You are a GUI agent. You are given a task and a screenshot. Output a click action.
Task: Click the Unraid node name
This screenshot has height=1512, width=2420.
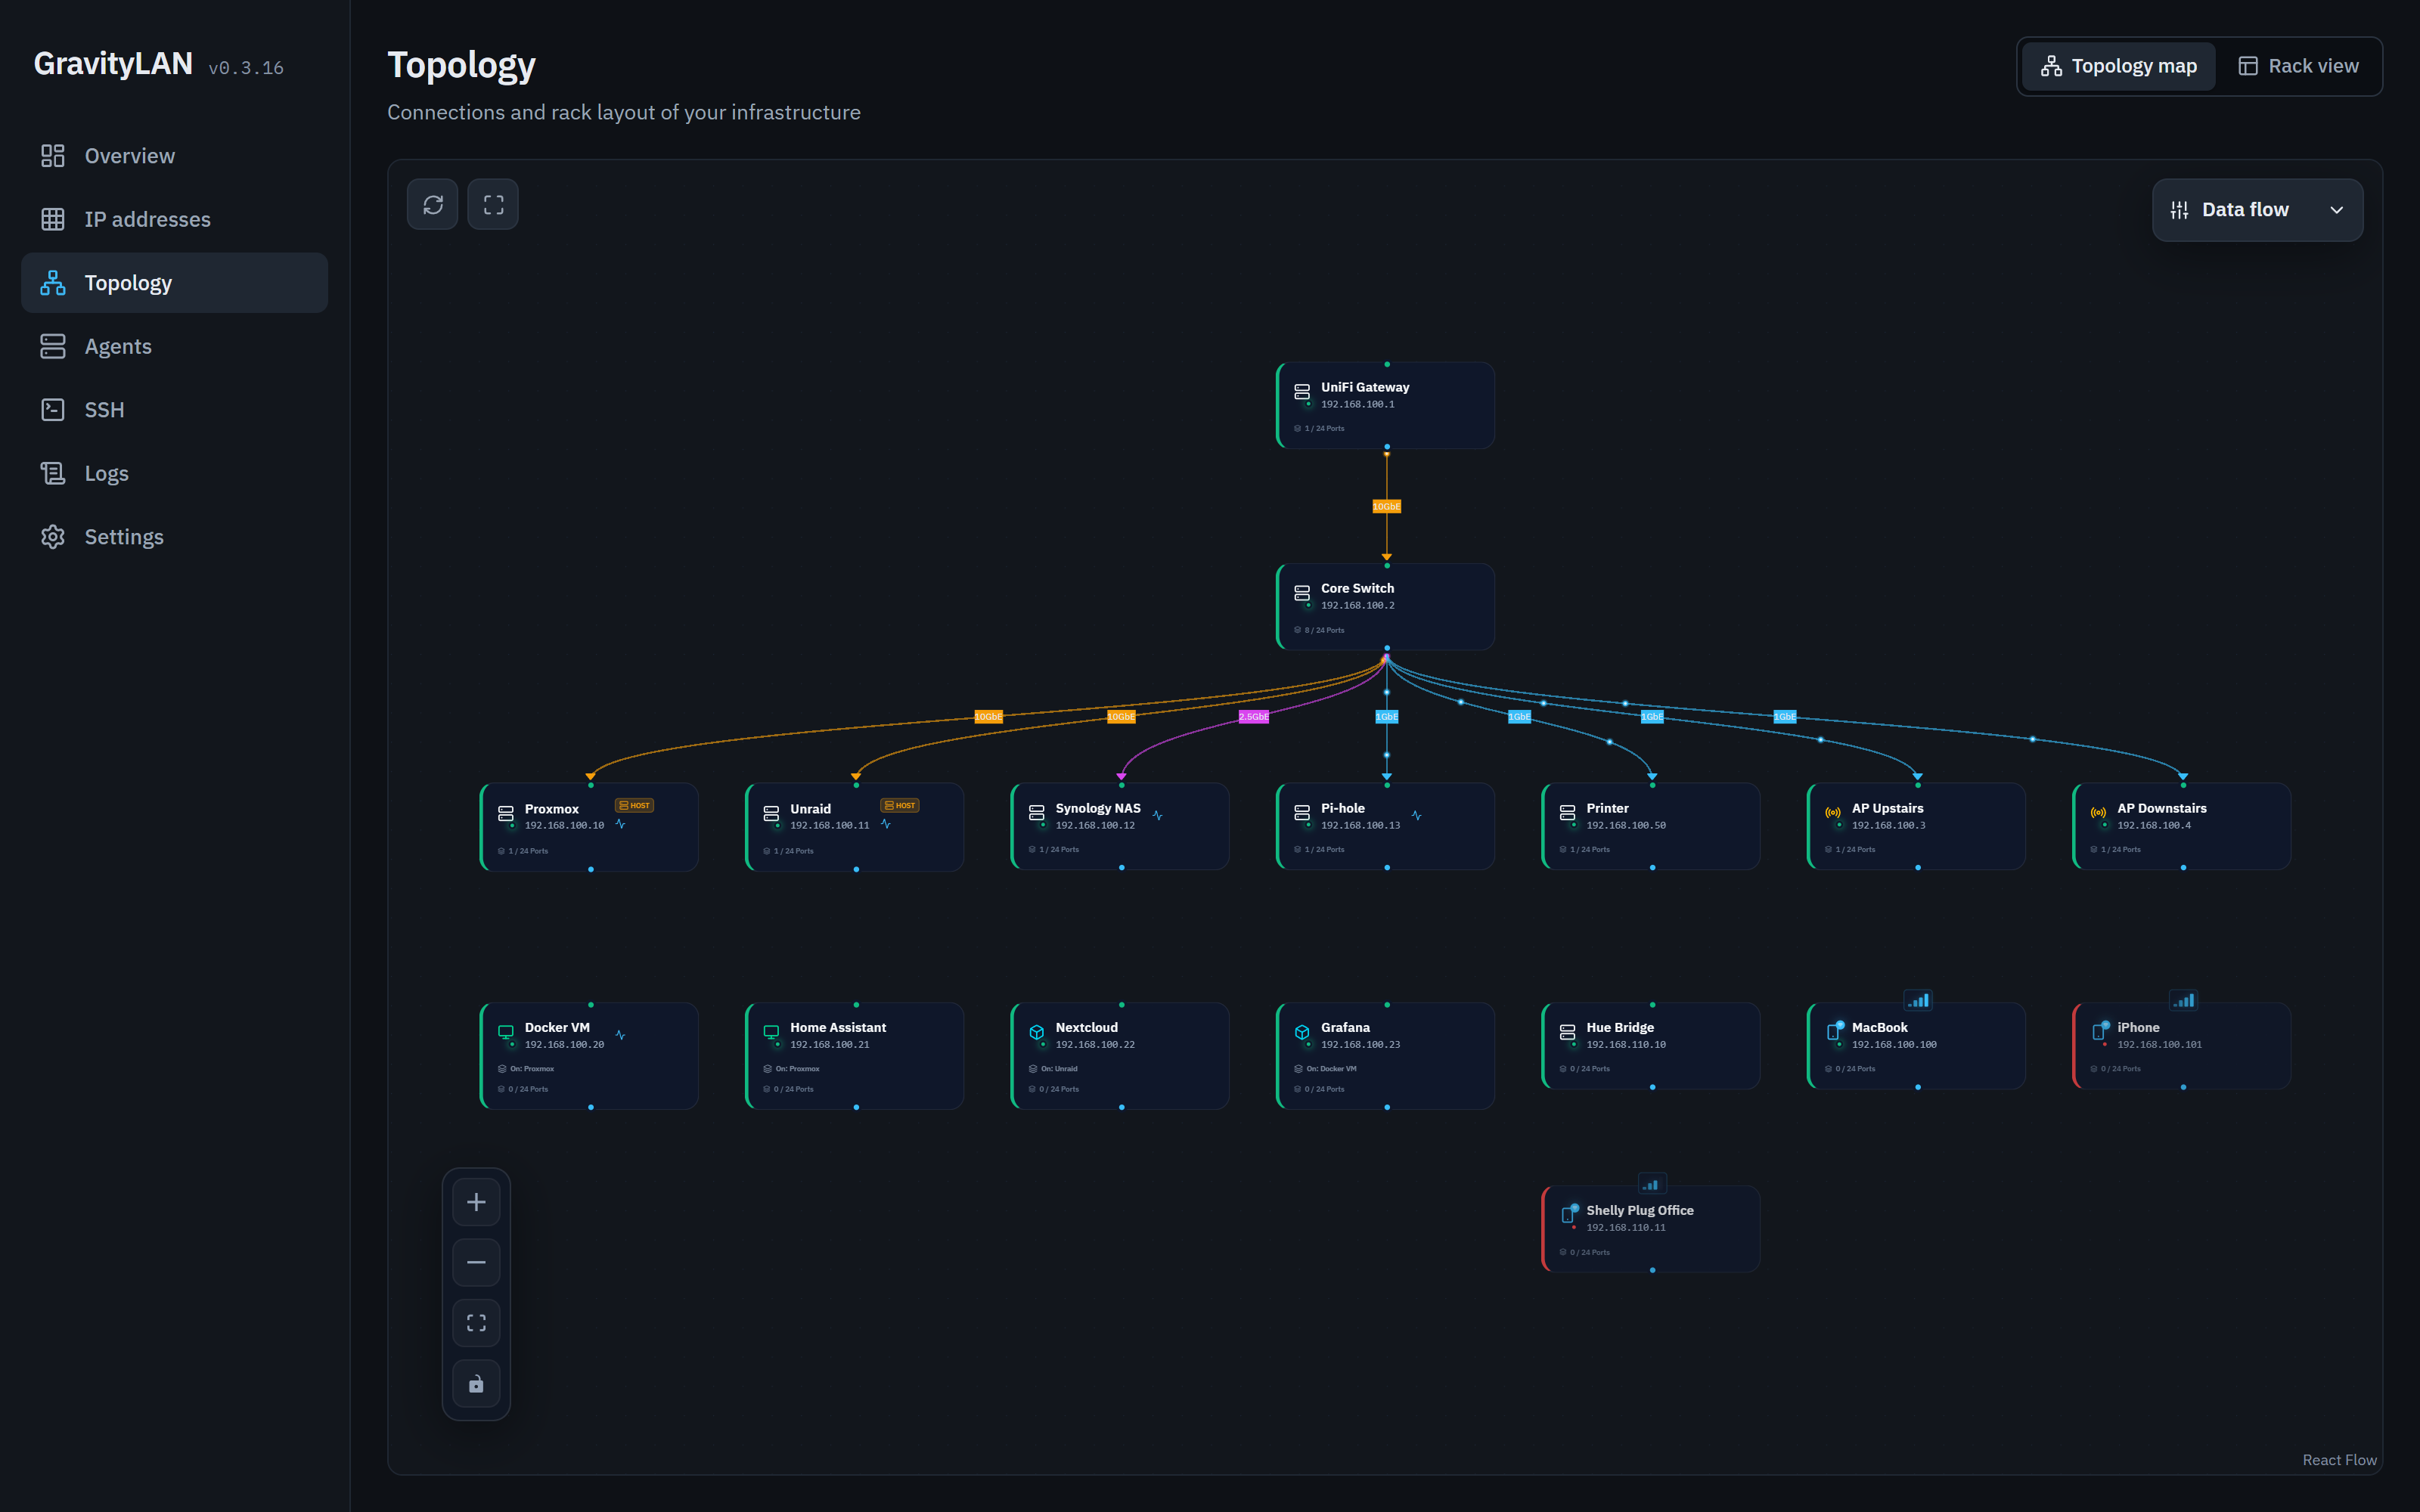810,809
